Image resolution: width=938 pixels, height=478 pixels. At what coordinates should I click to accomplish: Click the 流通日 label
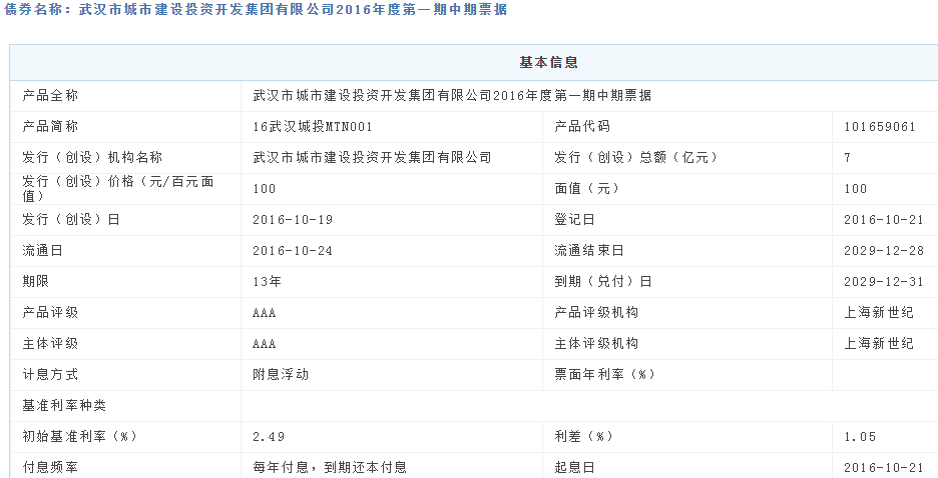42,251
